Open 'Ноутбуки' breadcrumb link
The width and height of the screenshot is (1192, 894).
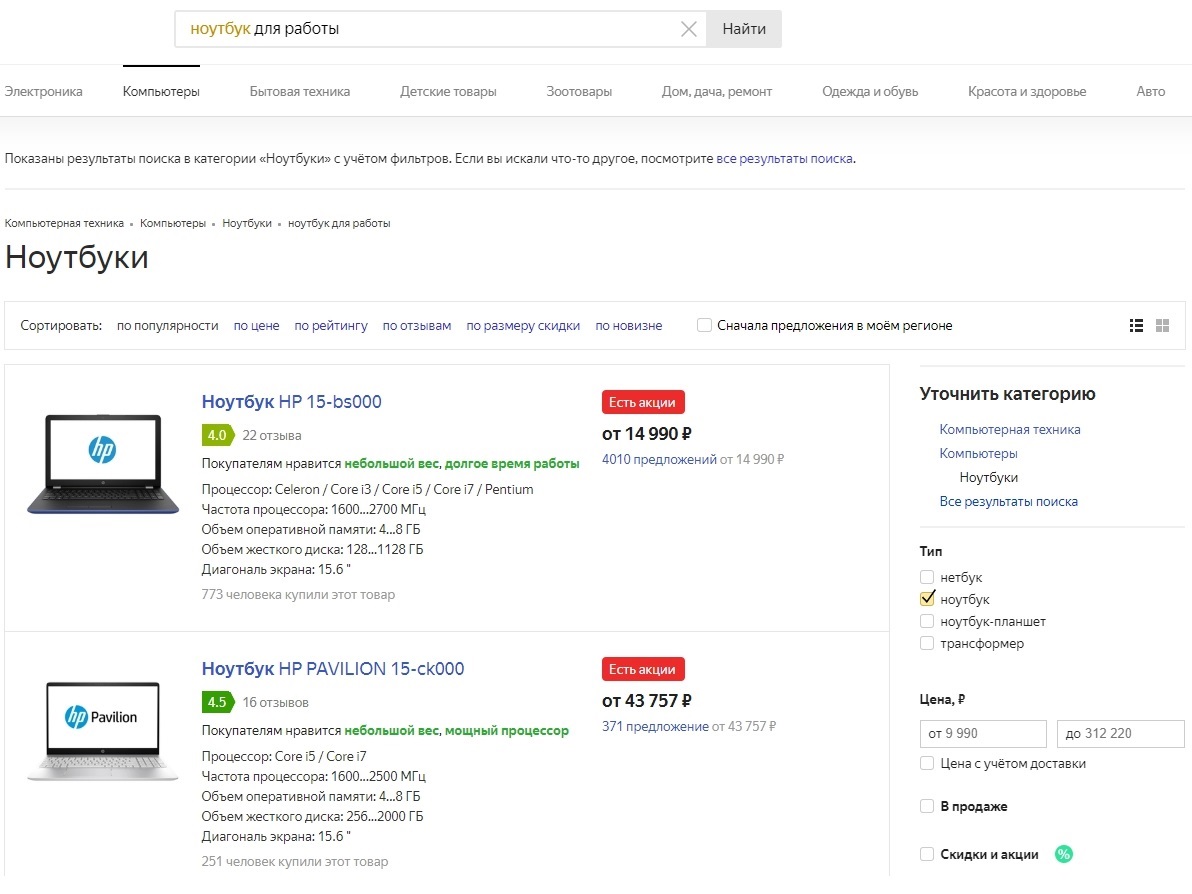[246, 223]
